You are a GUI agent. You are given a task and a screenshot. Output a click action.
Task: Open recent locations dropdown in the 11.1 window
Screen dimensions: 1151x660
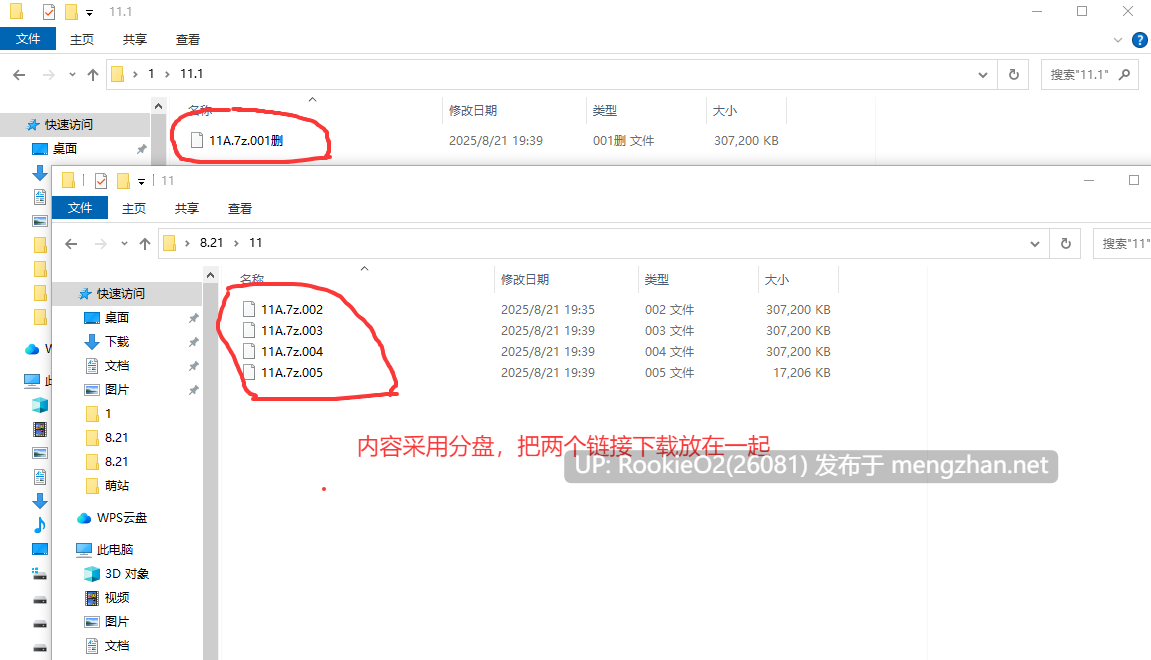point(72,74)
